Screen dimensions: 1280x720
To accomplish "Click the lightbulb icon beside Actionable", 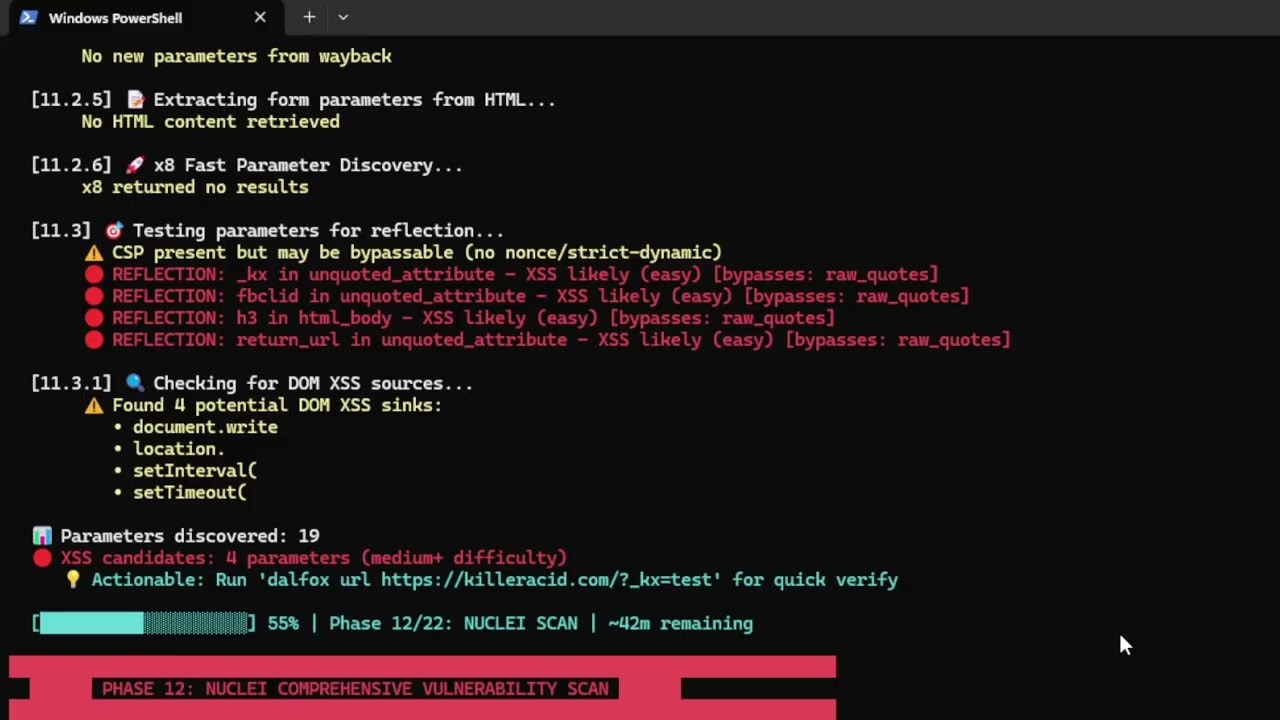I will 73,580.
